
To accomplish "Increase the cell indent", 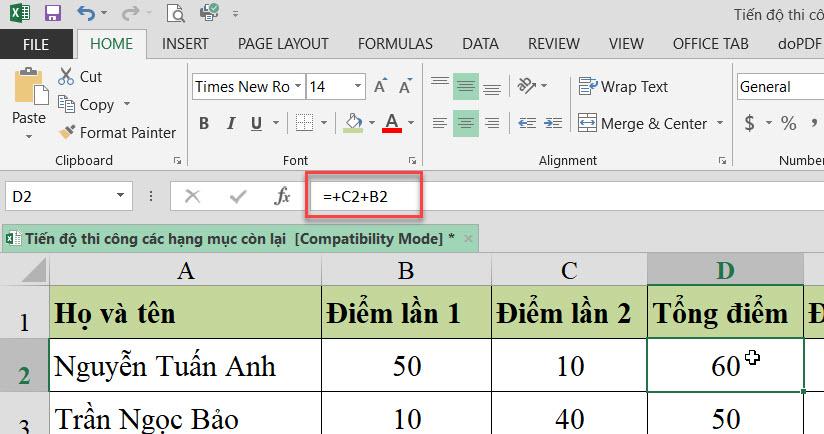I will [x=553, y=123].
